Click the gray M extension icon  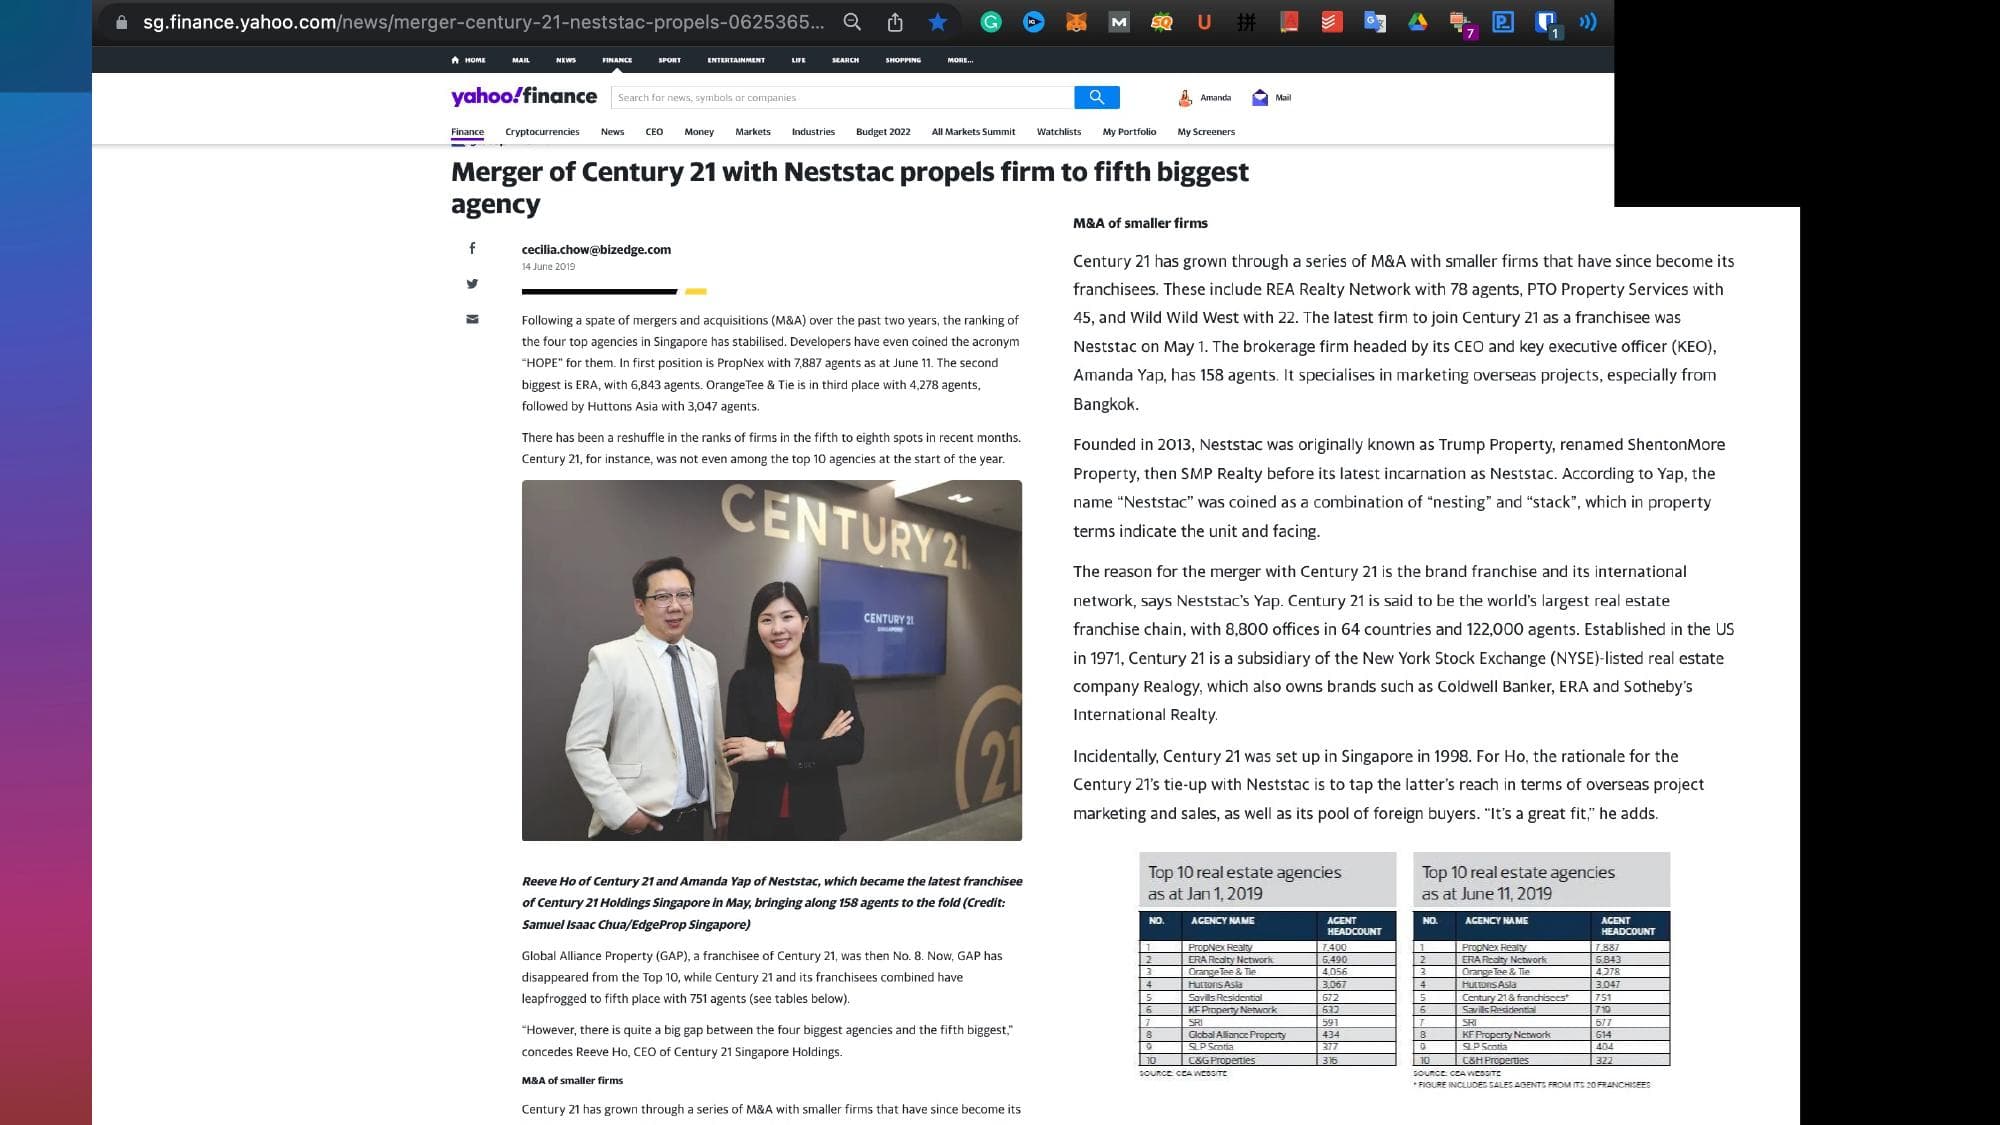[x=1119, y=22]
